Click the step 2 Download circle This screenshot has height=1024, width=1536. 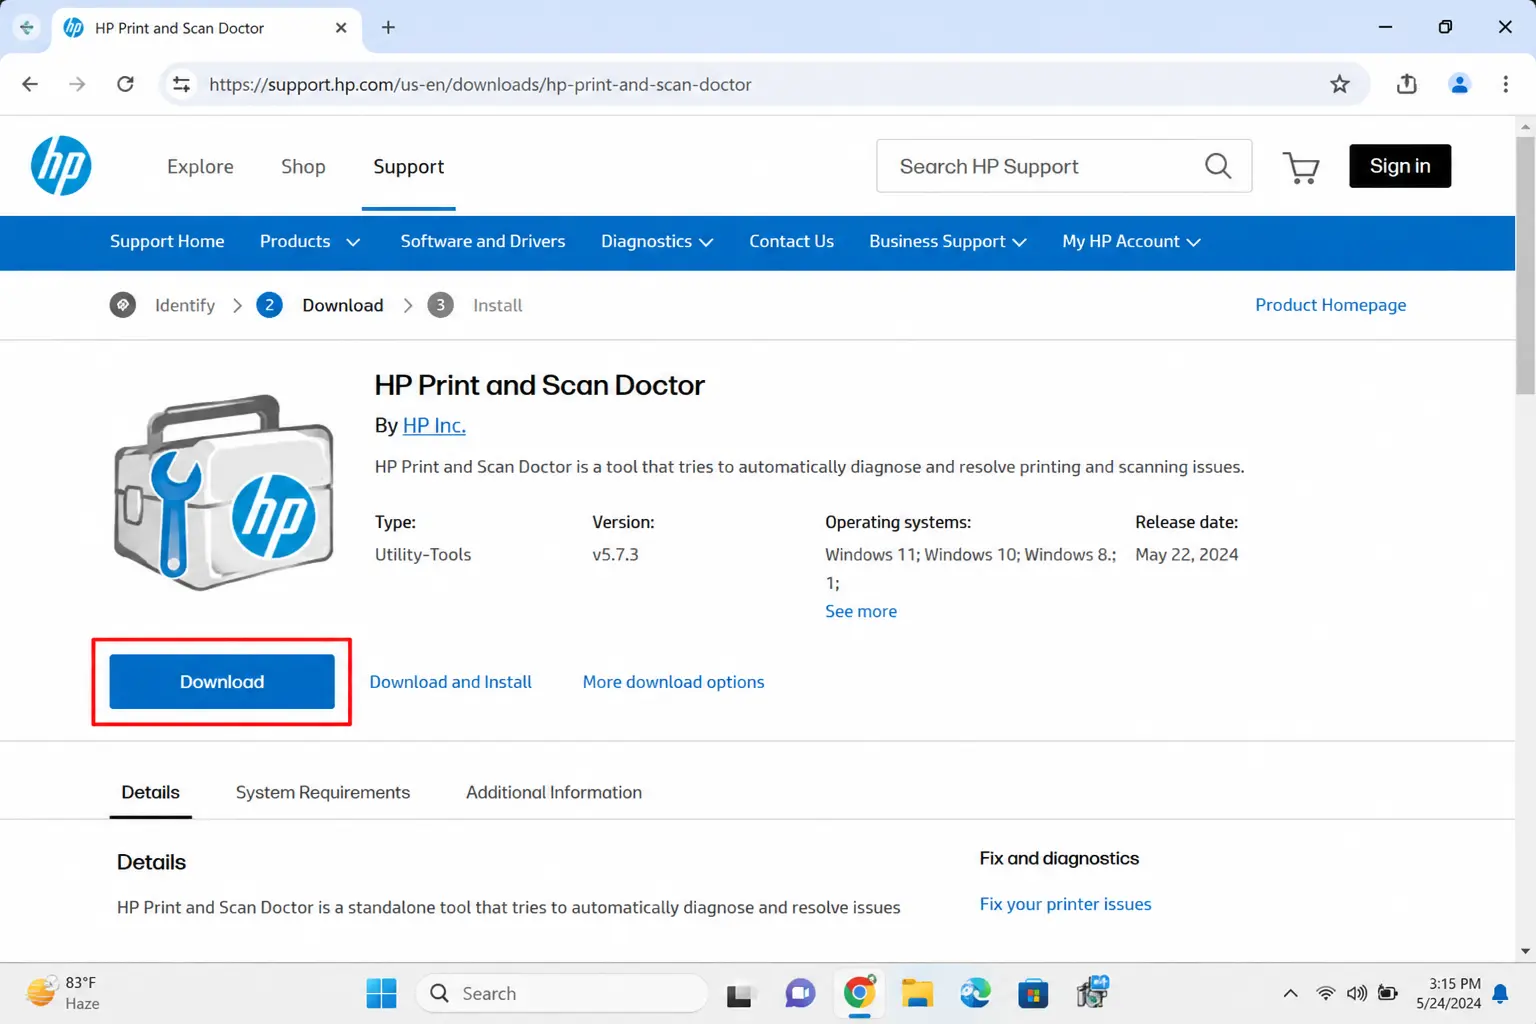(x=269, y=305)
